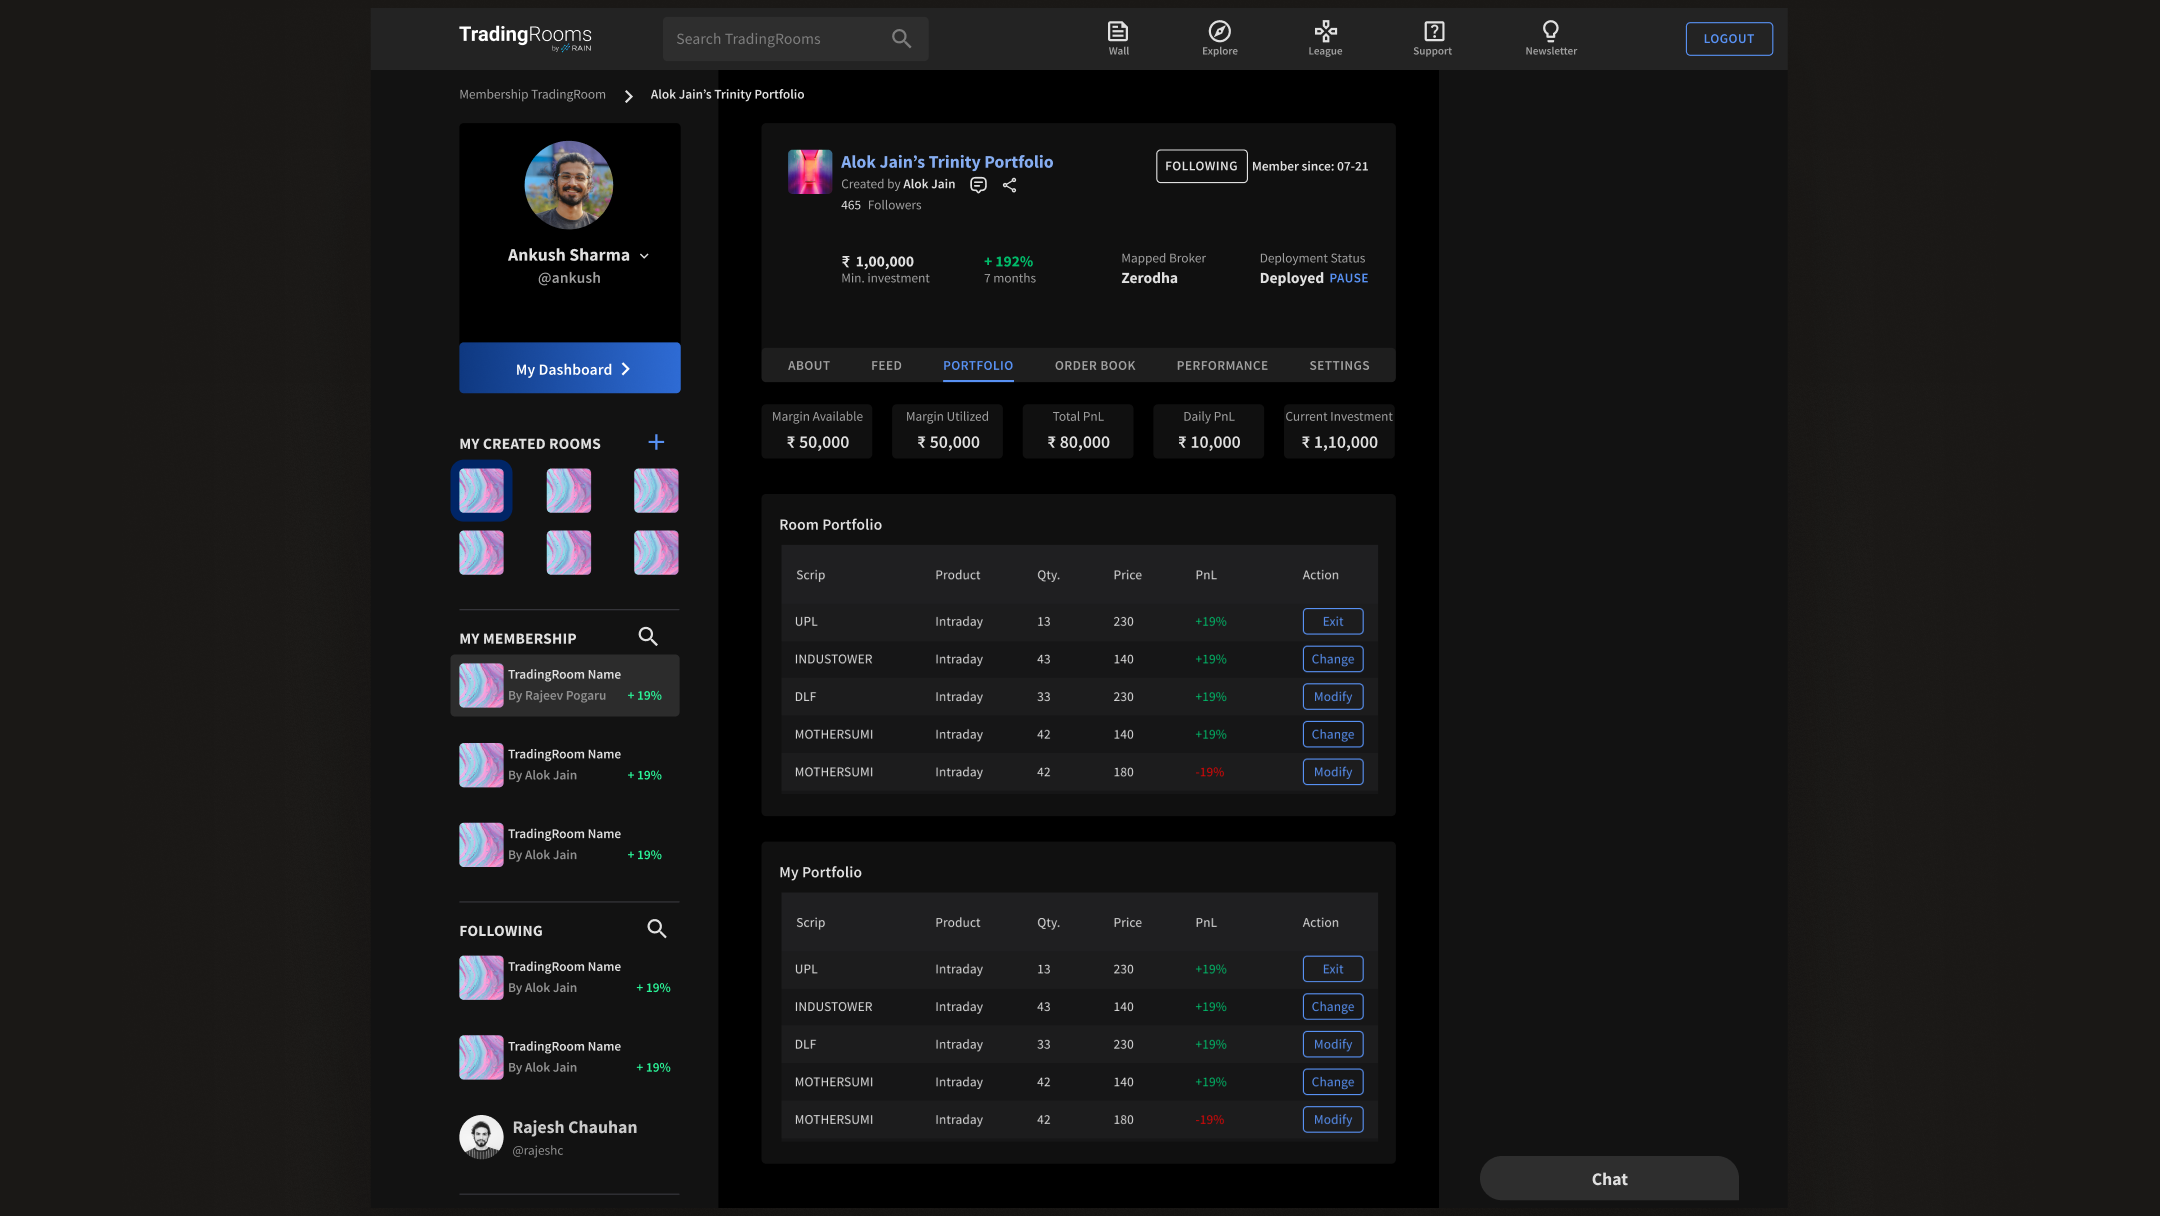Screen dimensions: 2160x1216
Task: Click Membership TradingRoom breadcrumb
Action: coord(532,95)
